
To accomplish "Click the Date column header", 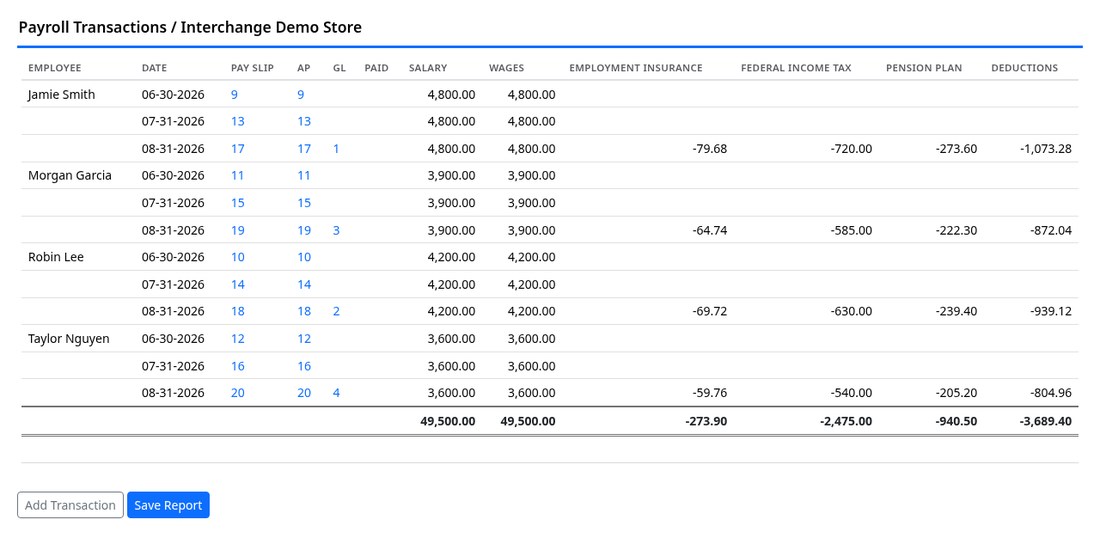I will [x=154, y=68].
